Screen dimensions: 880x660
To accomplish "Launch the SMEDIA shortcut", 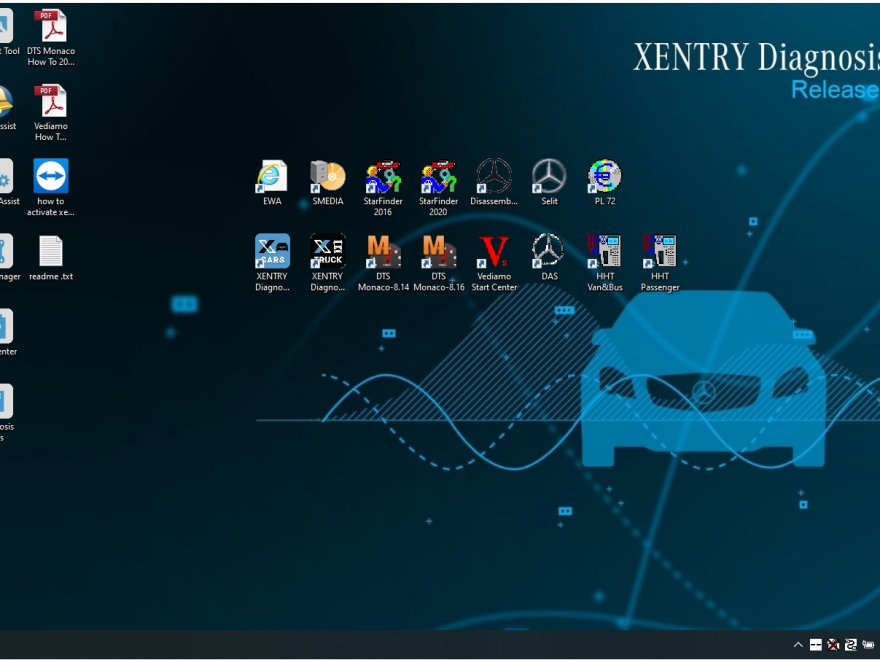I will [x=328, y=182].
